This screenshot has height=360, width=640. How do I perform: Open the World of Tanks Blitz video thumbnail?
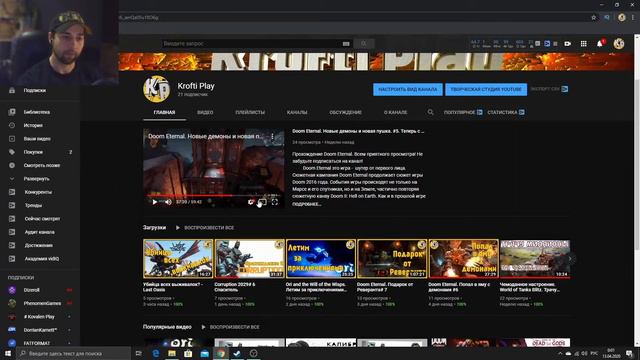[535, 259]
